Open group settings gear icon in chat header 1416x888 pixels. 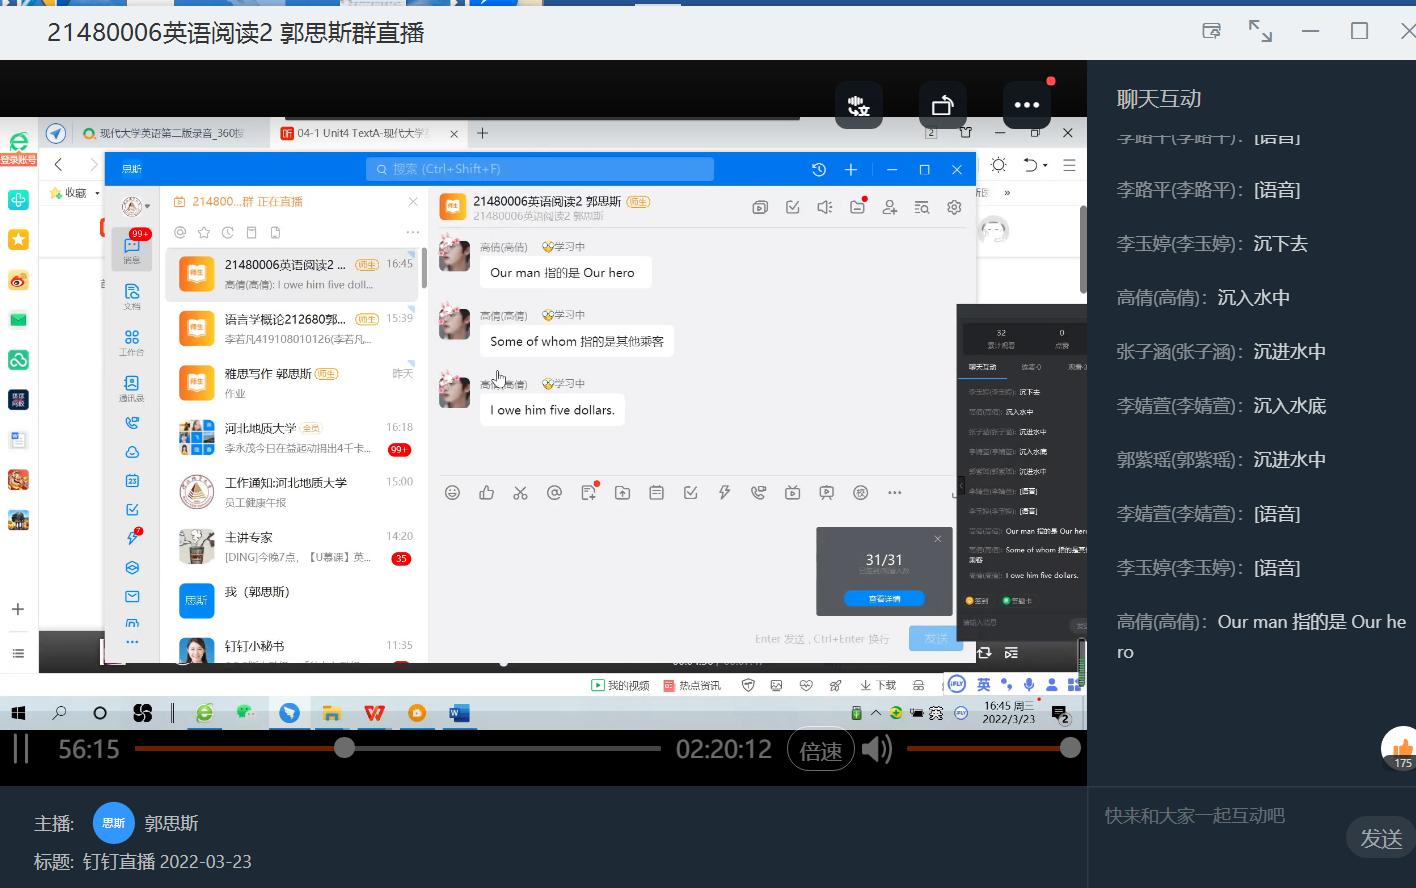pos(954,207)
